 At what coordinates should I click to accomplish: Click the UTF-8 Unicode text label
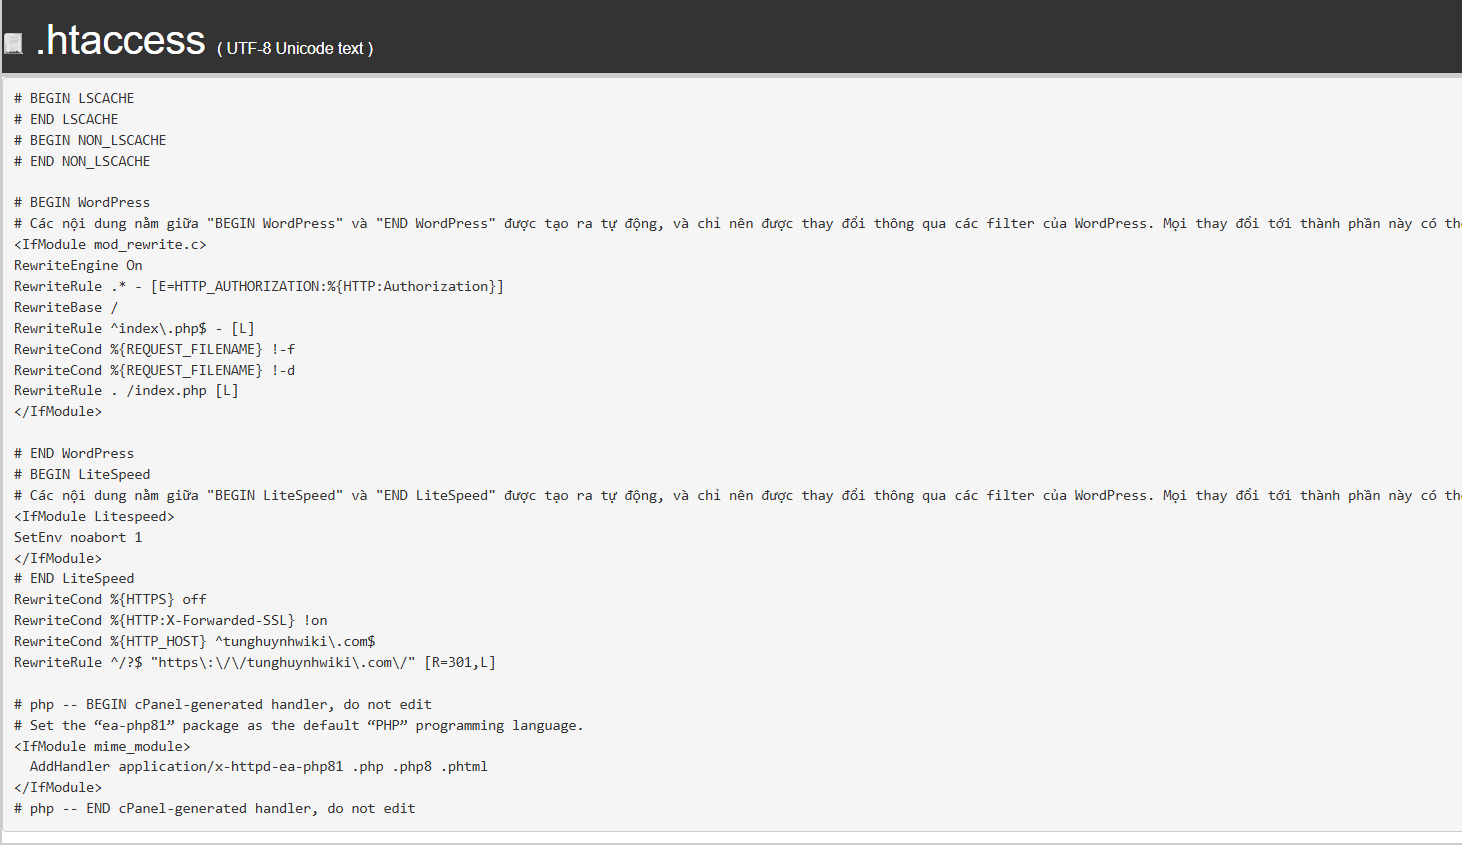pyautogui.click(x=295, y=48)
